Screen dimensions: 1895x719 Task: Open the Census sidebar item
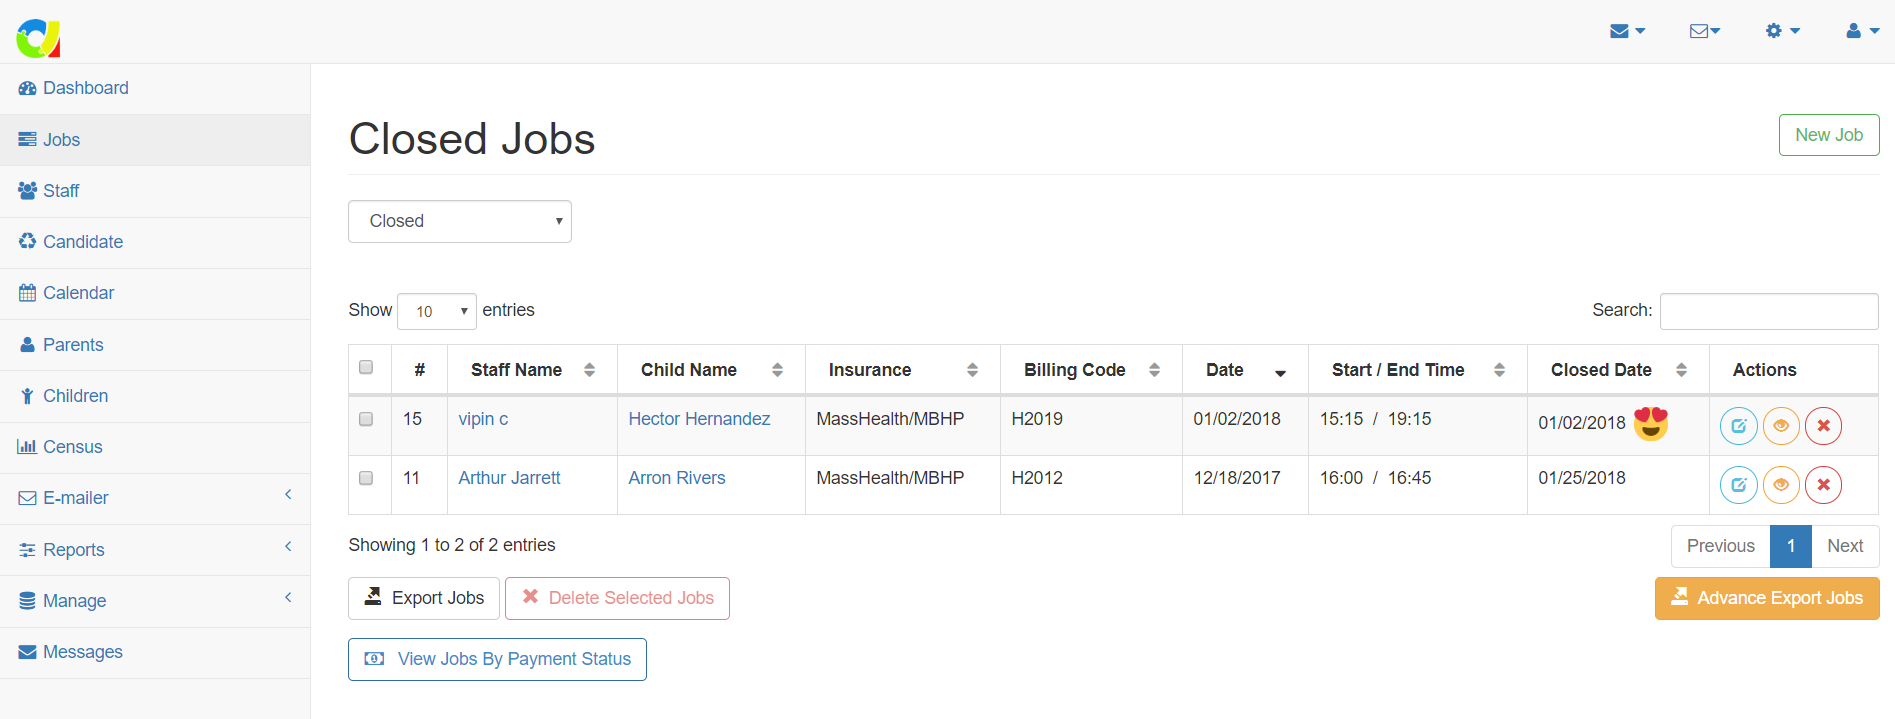pyautogui.click(x=72, y=447)
